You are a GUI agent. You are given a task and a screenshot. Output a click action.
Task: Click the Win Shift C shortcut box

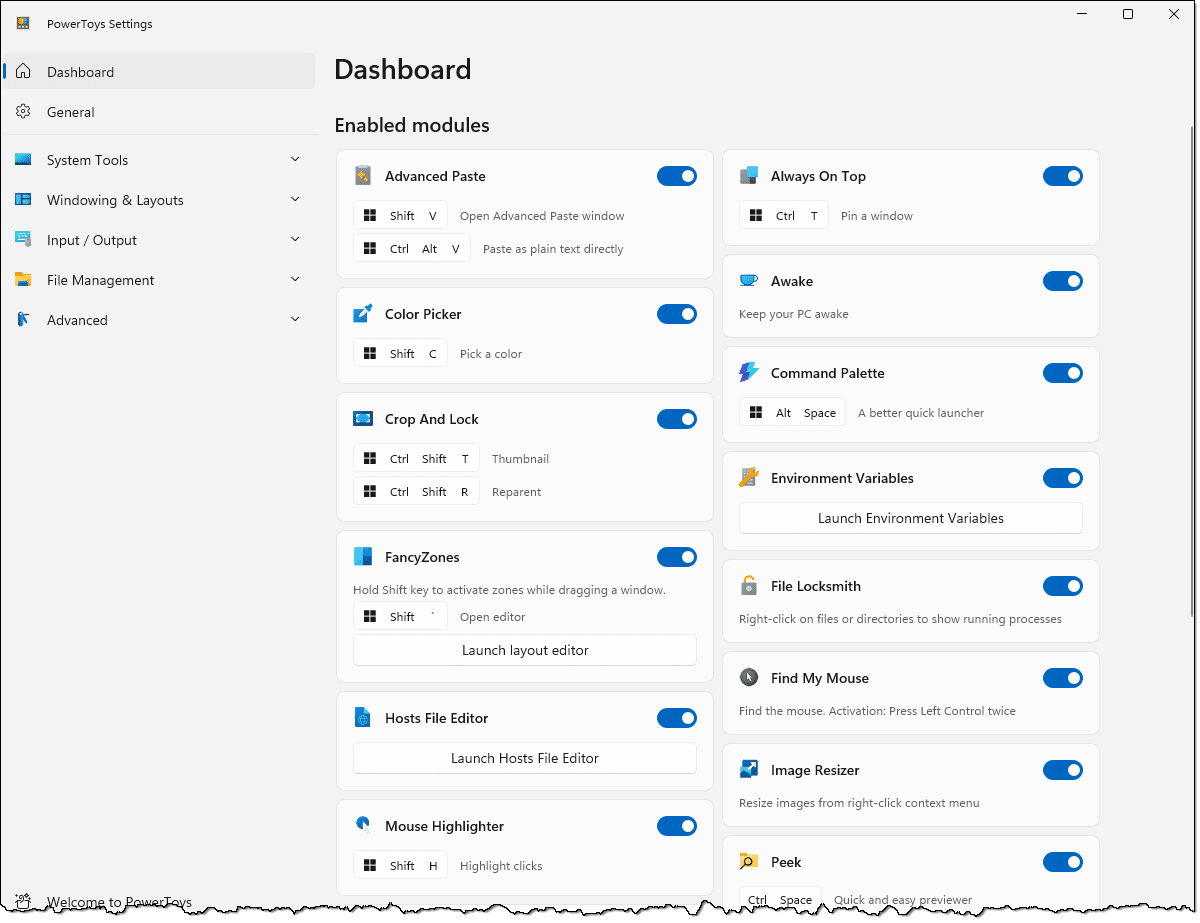tap(401, 354)
